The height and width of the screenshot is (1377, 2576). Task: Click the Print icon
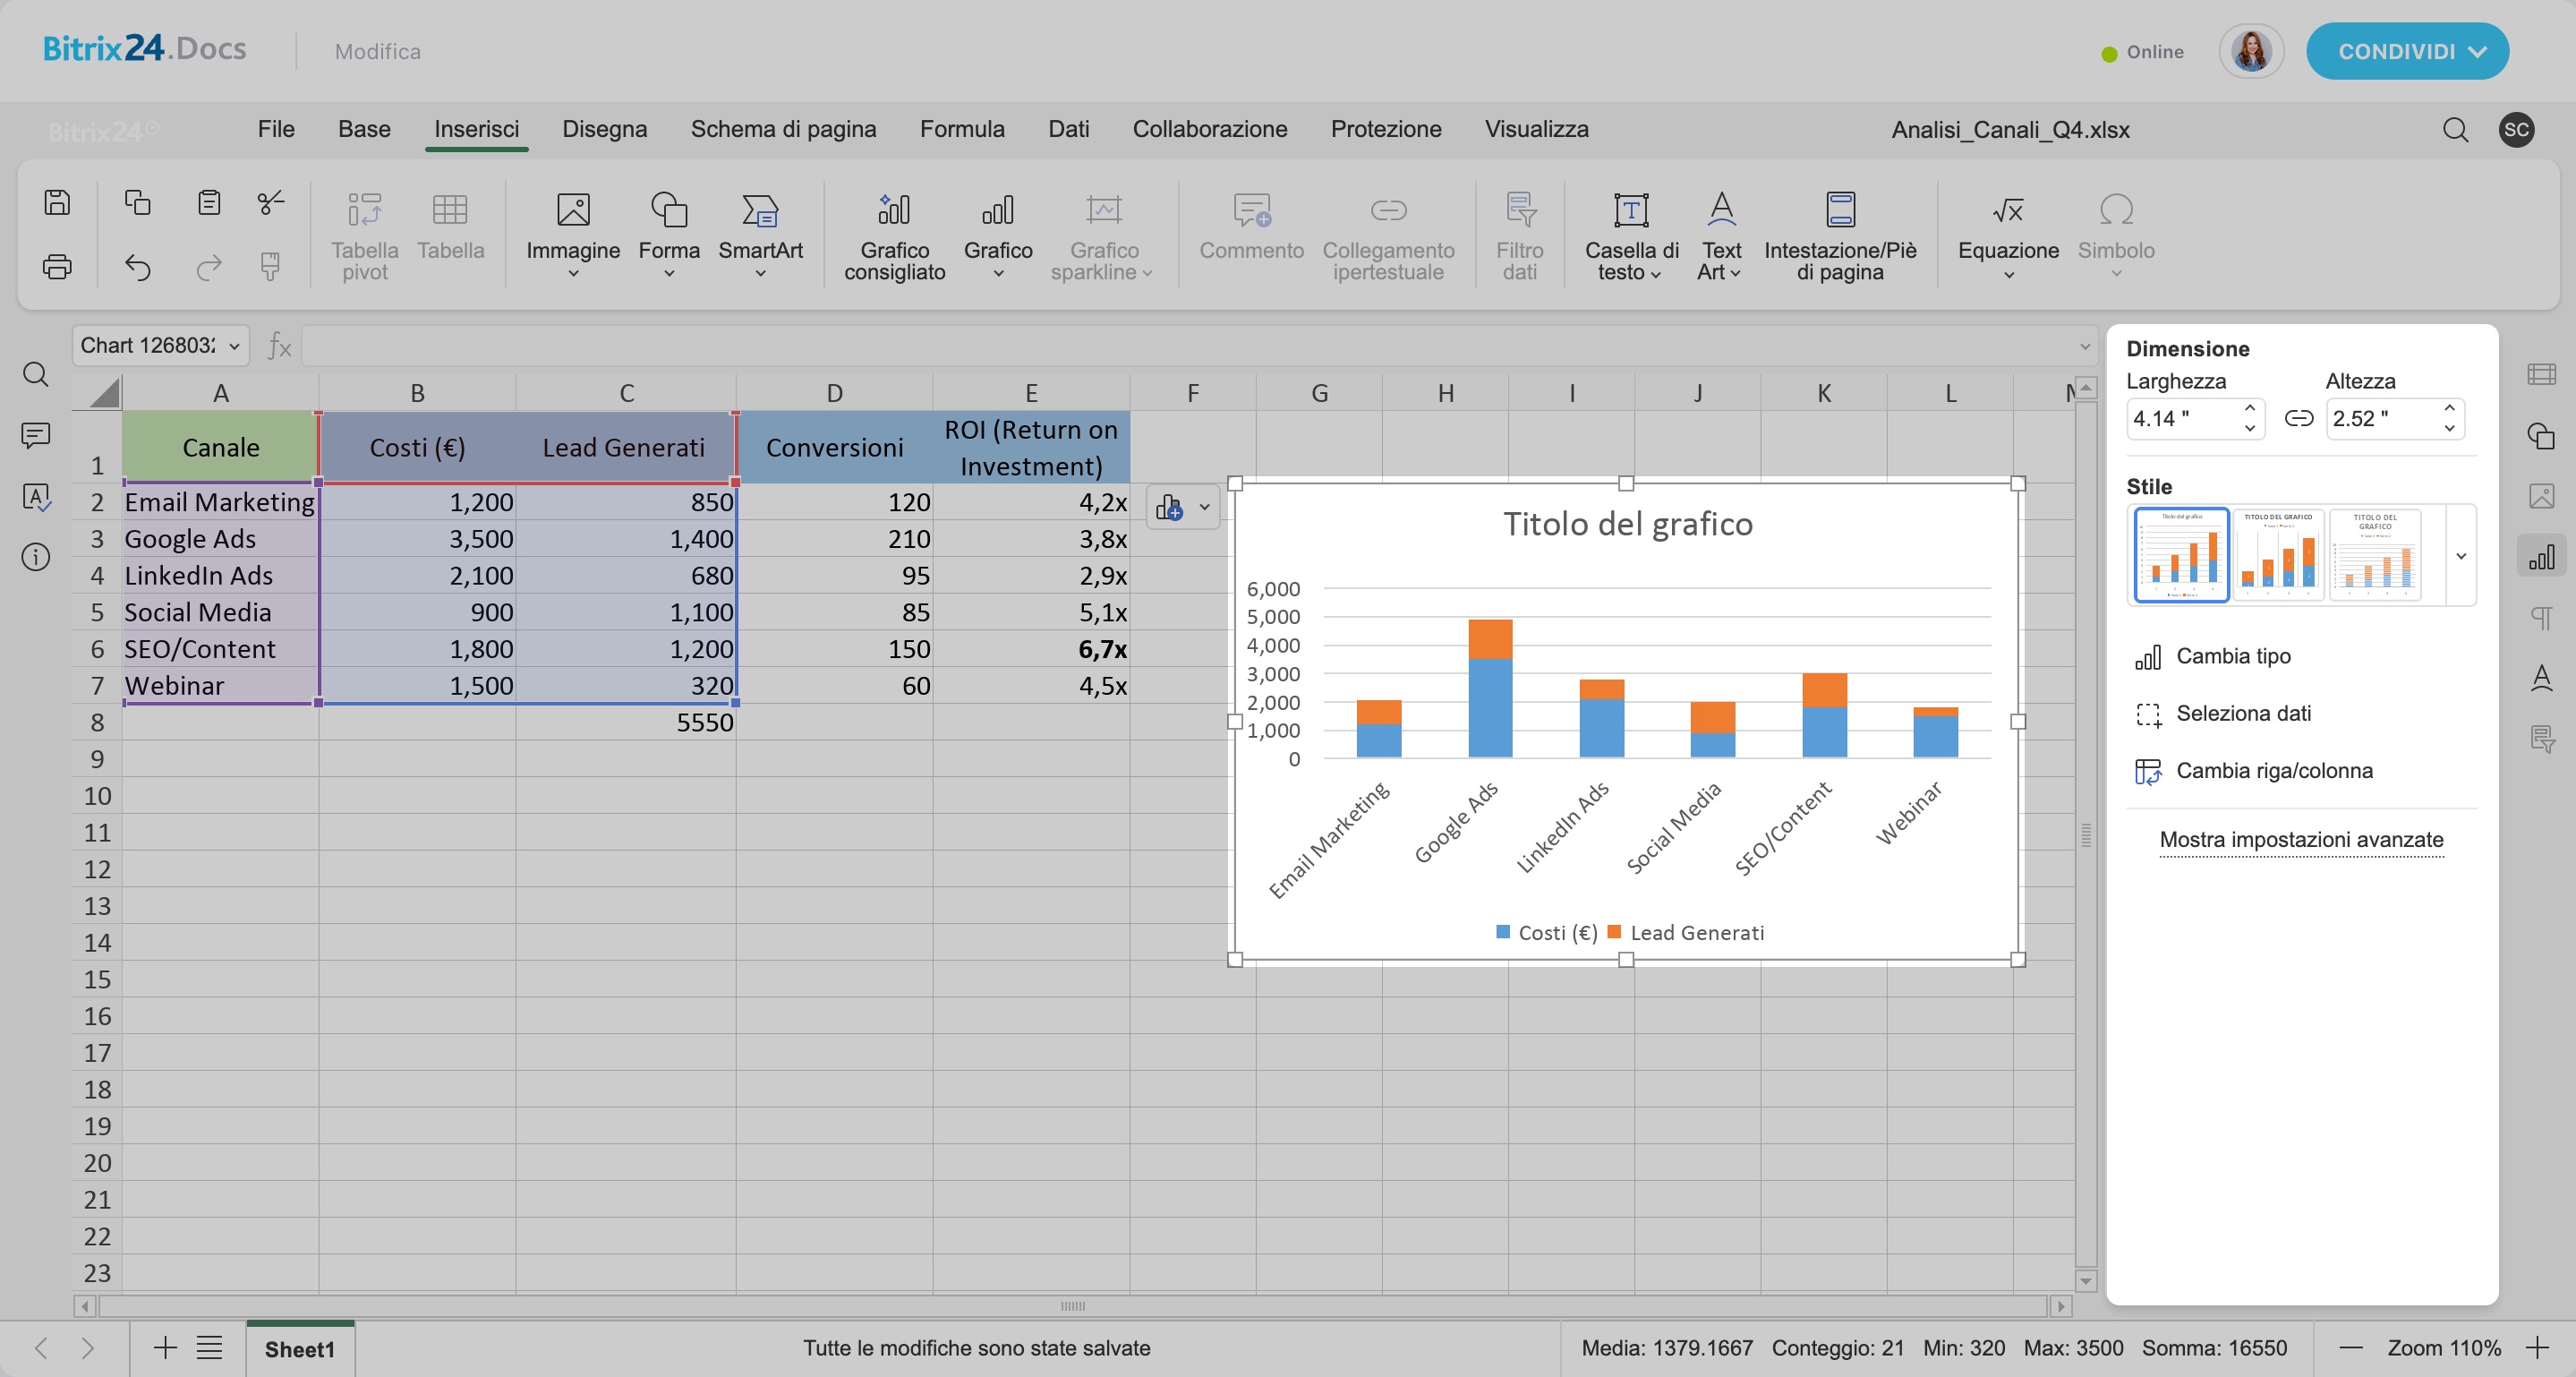tap(57, 267)
